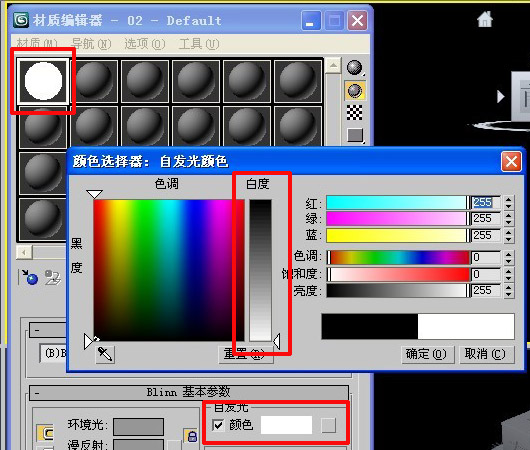Click the red 红 value up arrow
The height and width of the screenshot is (450, 530).
pos(509,199)
